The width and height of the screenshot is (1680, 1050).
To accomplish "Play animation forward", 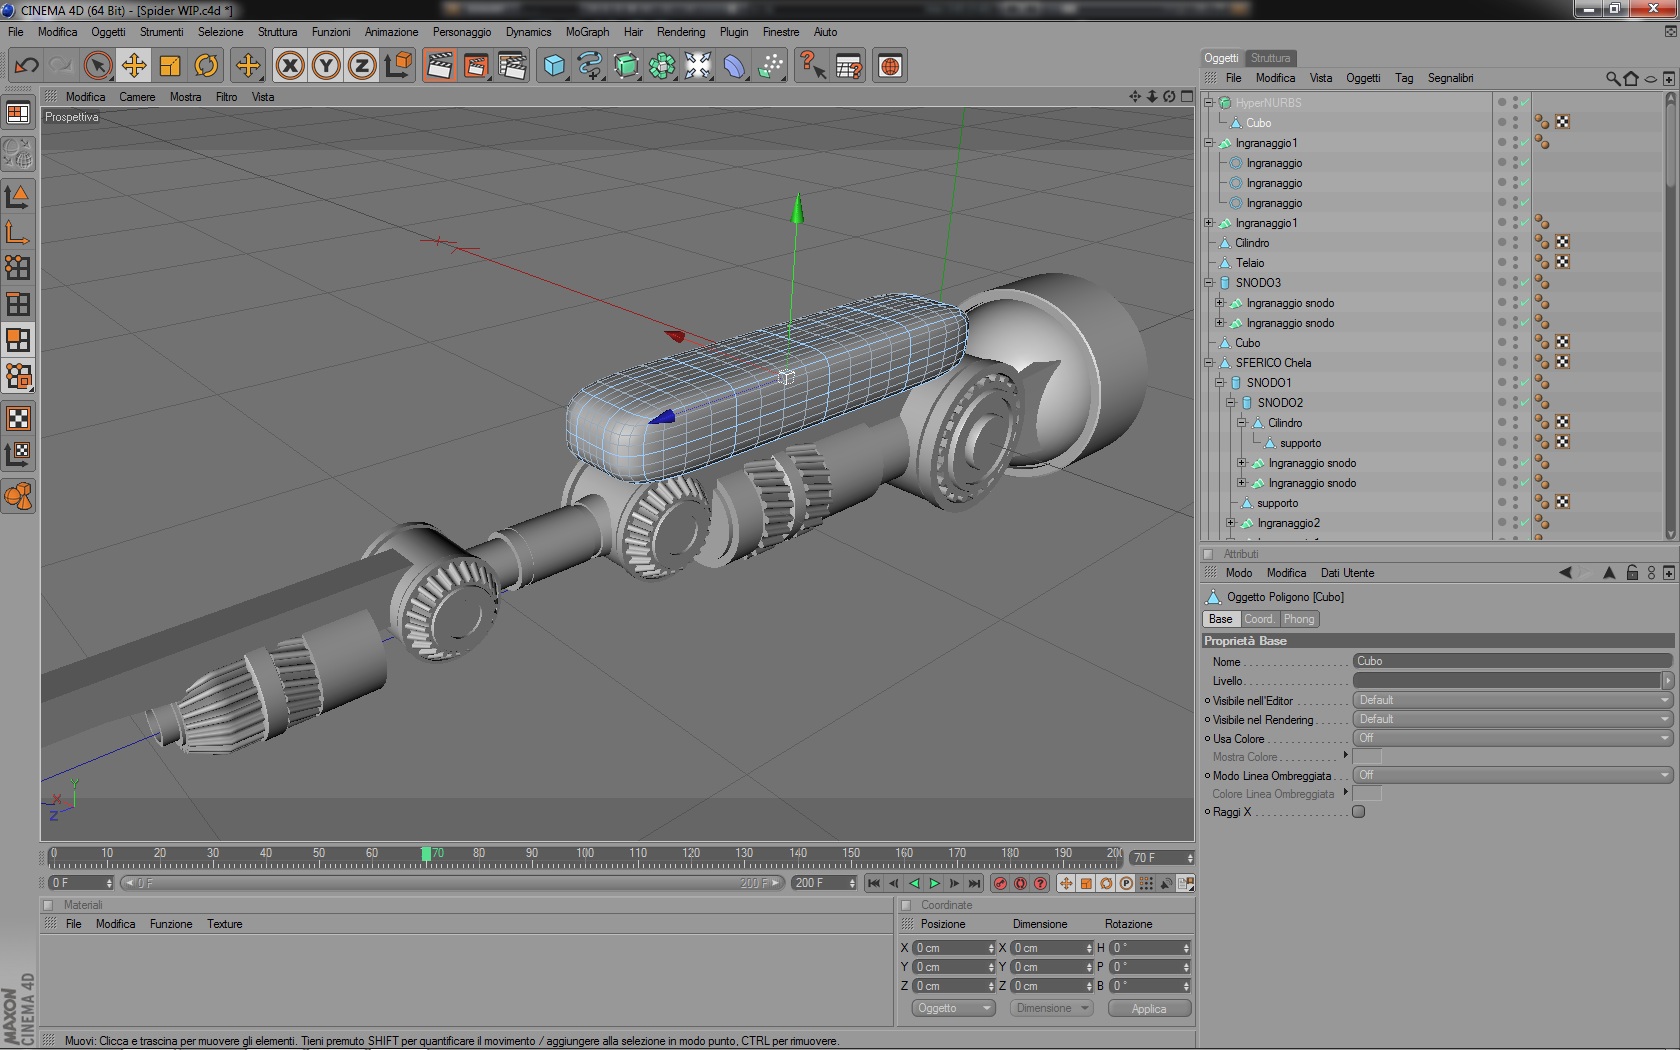I will pyautogui.click(x=934, y=883).
